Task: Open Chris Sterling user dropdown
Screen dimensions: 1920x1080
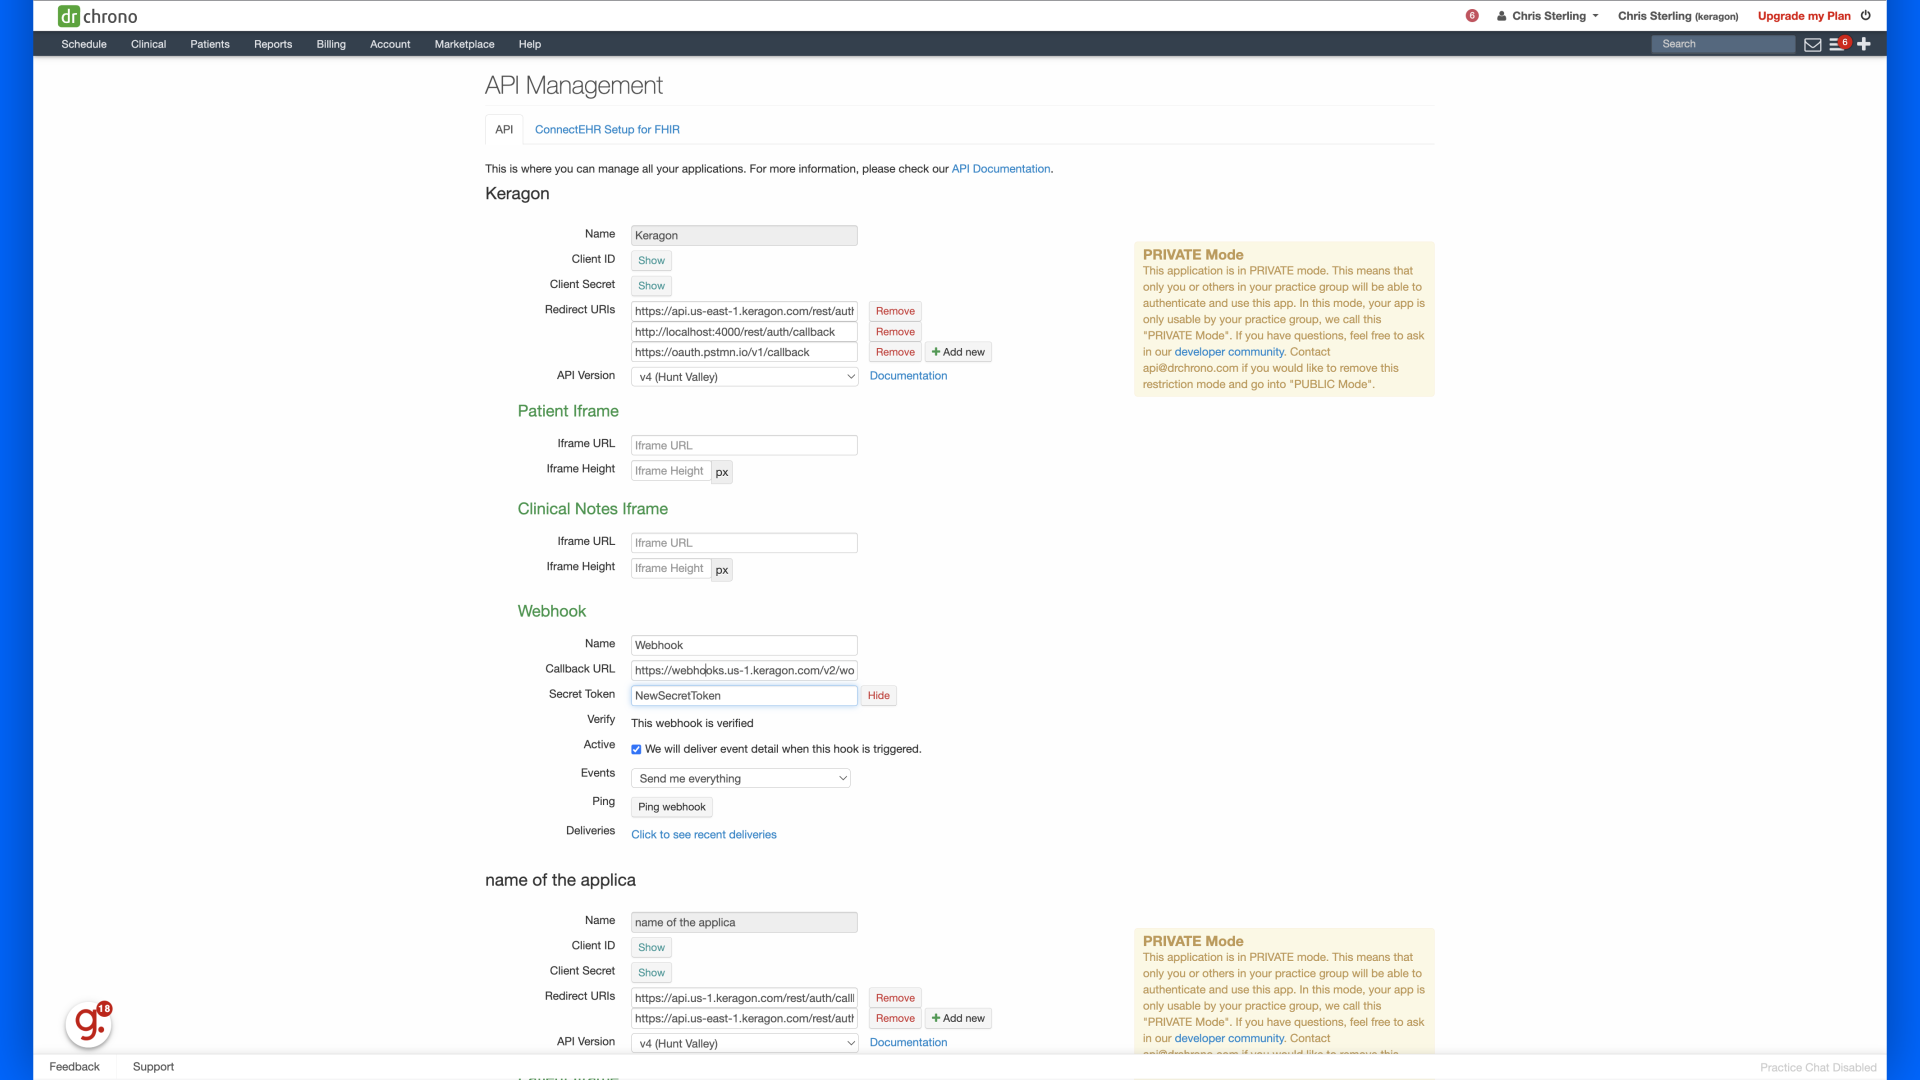Action: 1548,16
